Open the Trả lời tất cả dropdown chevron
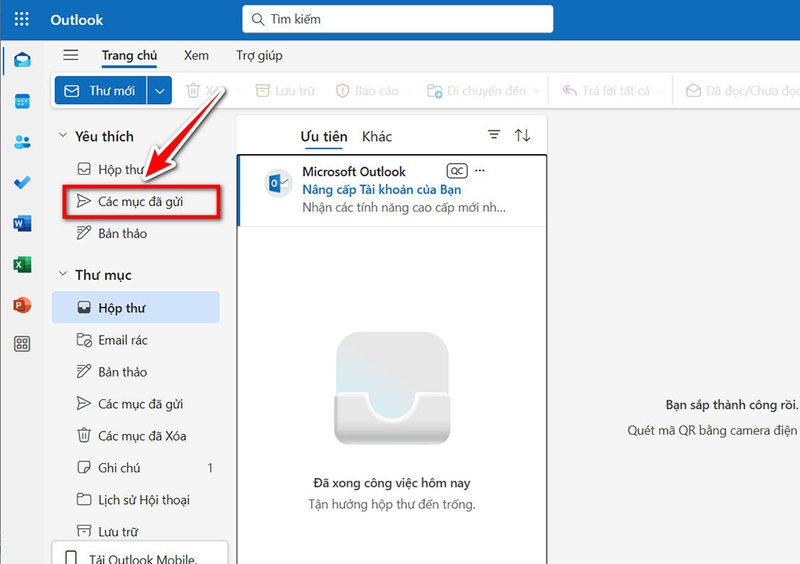Image resolution: width=800 pixels, height=564 pixels. (661, 91)
